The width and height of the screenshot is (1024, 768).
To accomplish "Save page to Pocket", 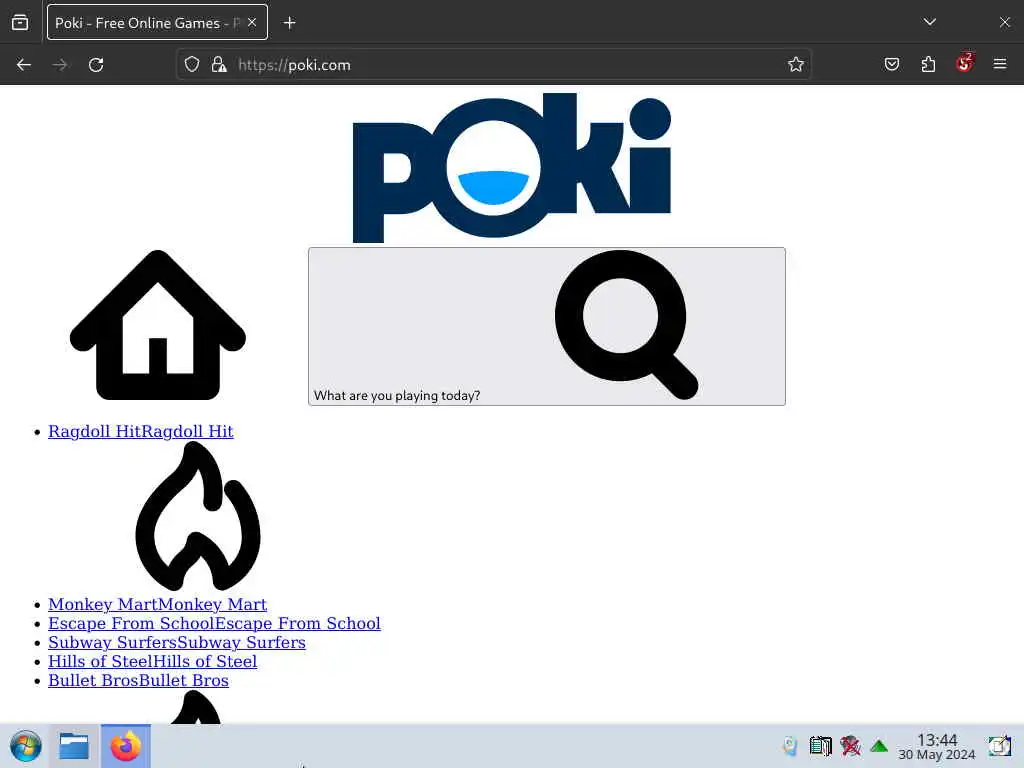I will point(891,65).
